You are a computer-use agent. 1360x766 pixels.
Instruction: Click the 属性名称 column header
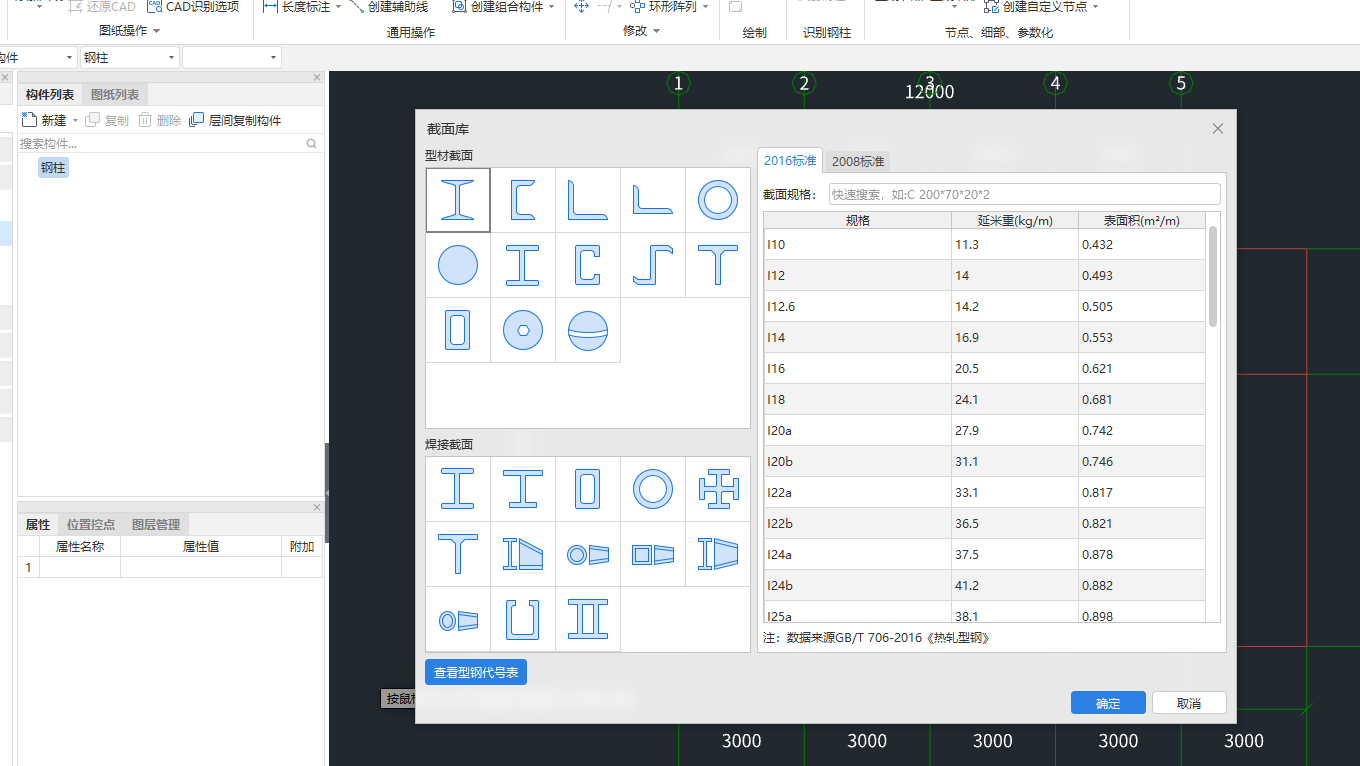coord(80,547)
